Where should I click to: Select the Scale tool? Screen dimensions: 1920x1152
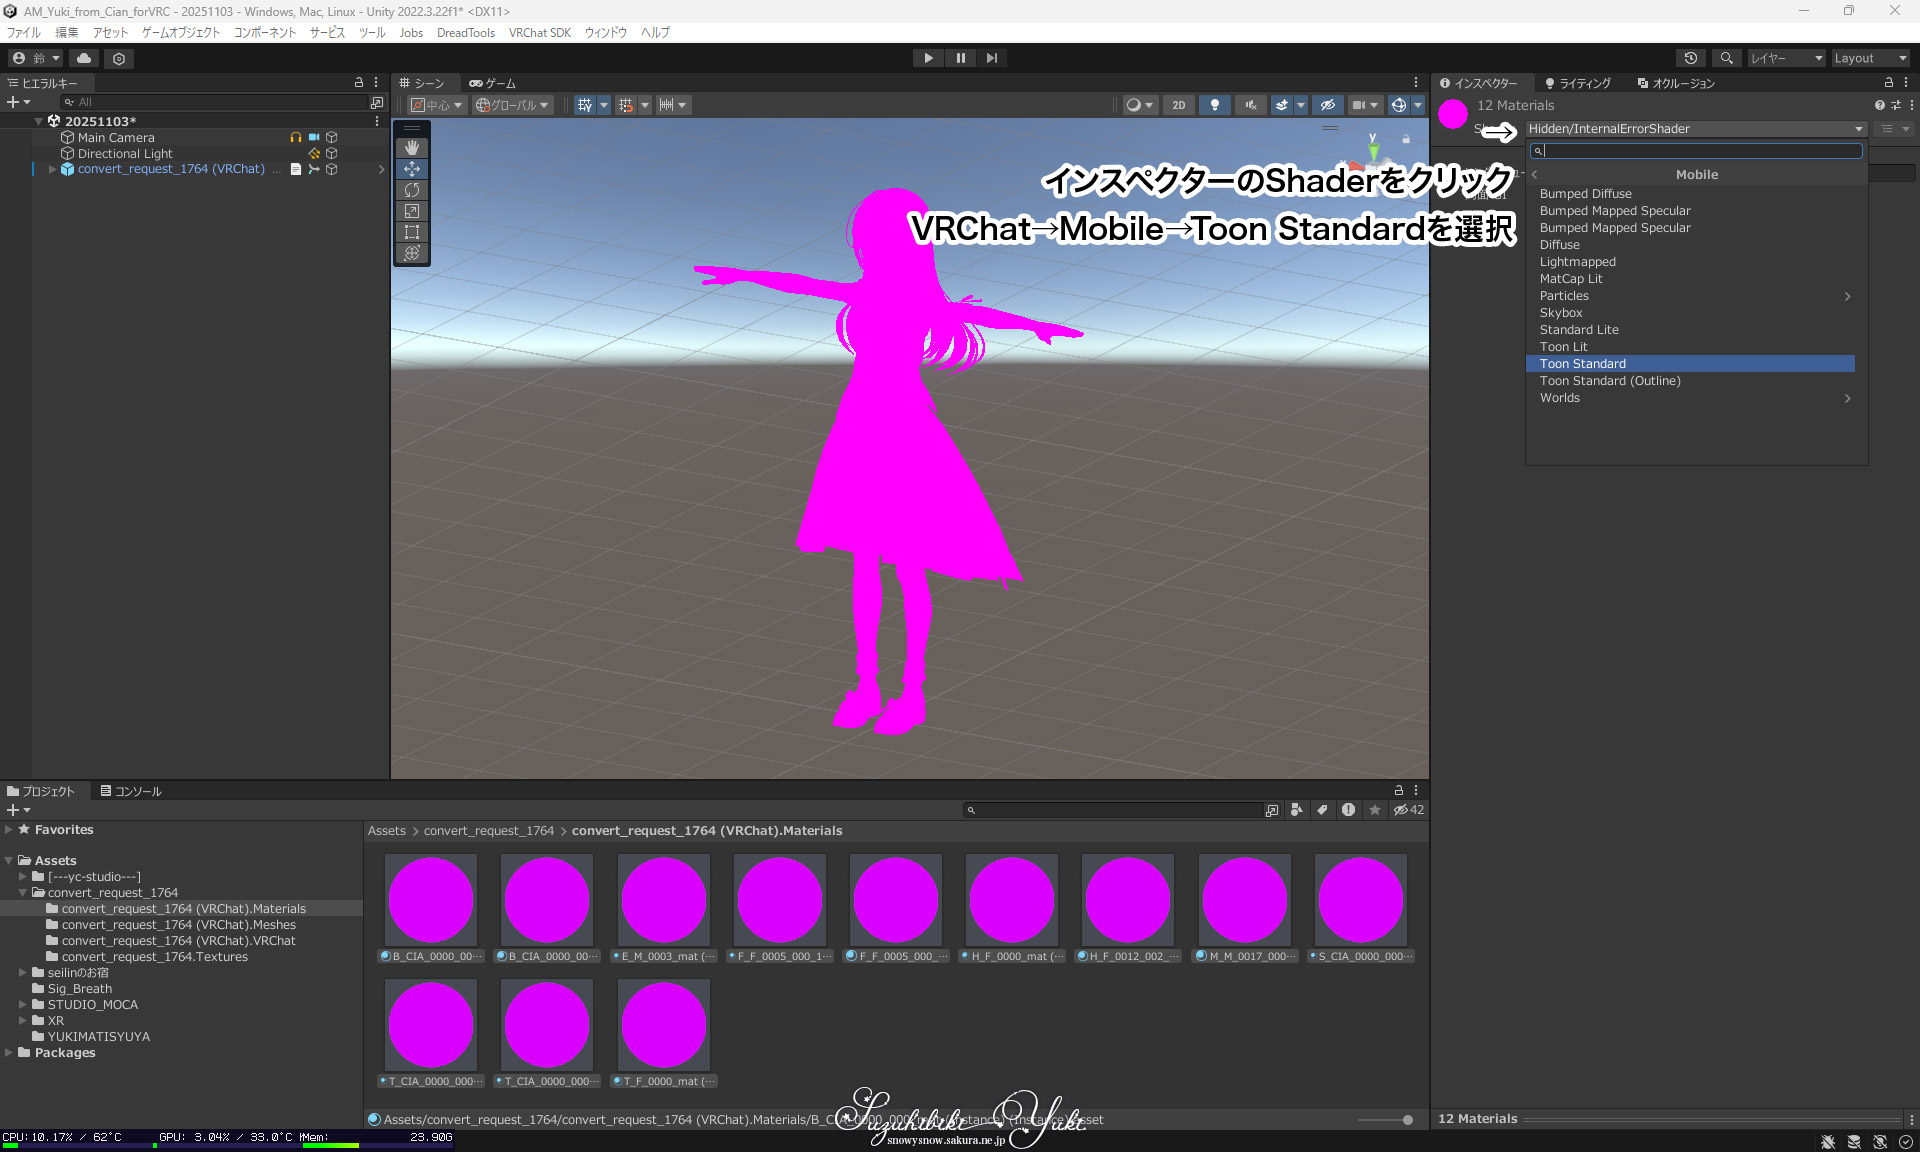[x=412, y=211]
